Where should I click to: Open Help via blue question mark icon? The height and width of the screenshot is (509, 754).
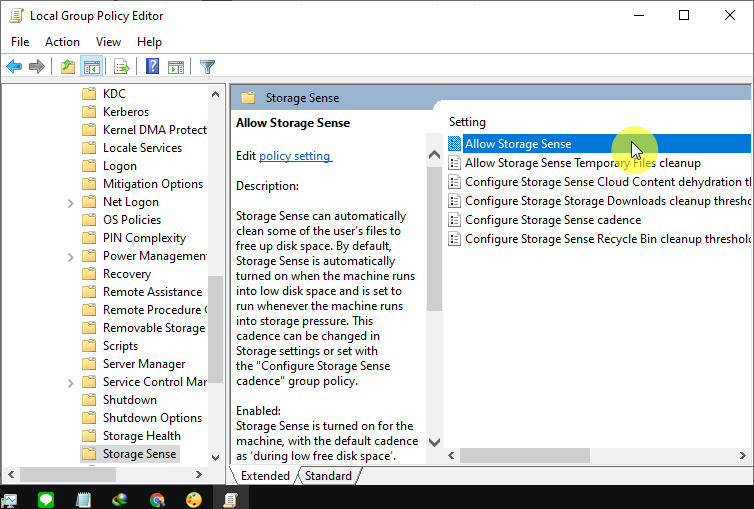point(152,67)
